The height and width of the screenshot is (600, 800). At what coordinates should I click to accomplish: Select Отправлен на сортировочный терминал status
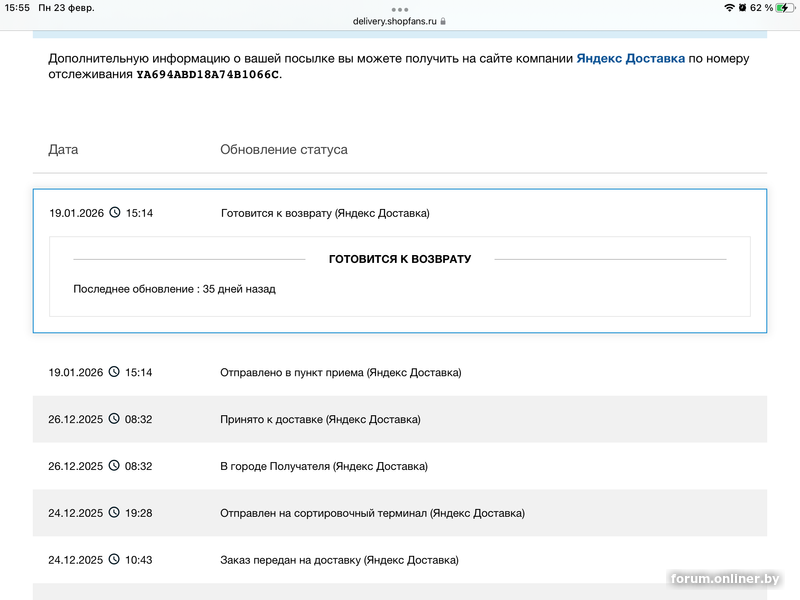pos(372,513)
